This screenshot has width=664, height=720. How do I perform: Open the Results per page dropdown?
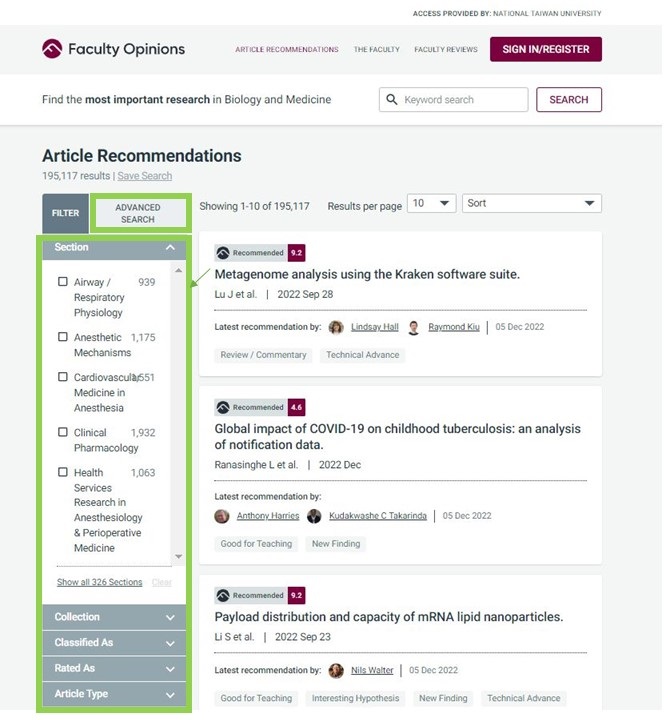point(431,203)
